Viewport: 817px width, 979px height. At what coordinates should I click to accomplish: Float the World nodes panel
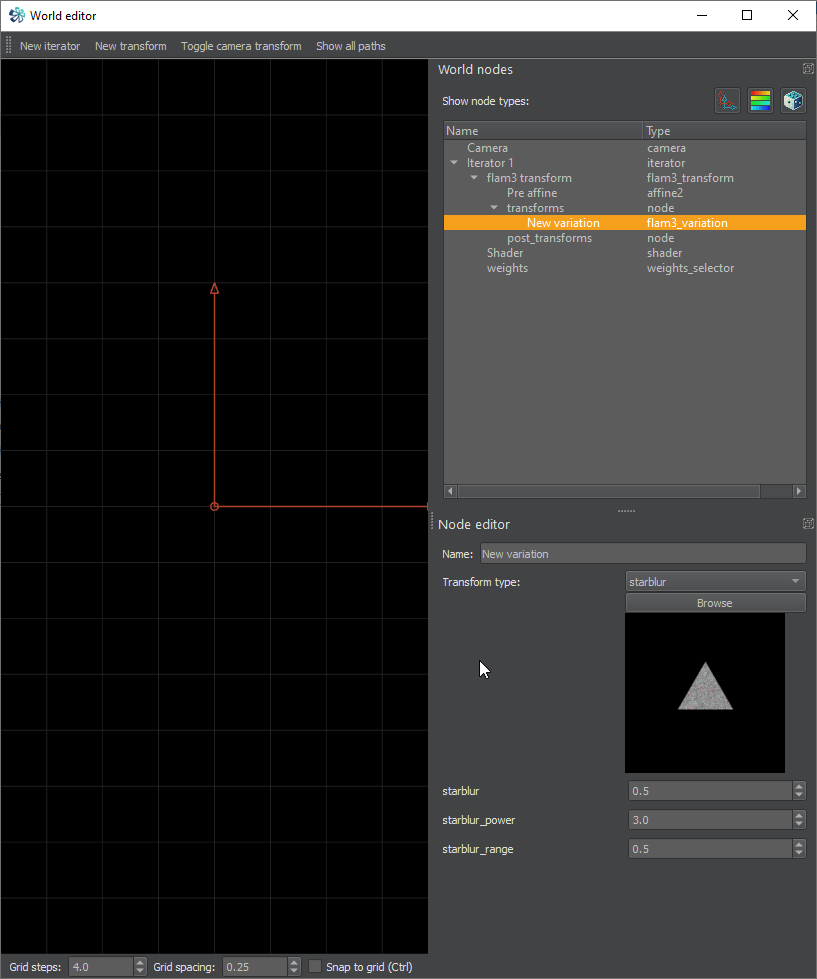[x=808, y=69]
